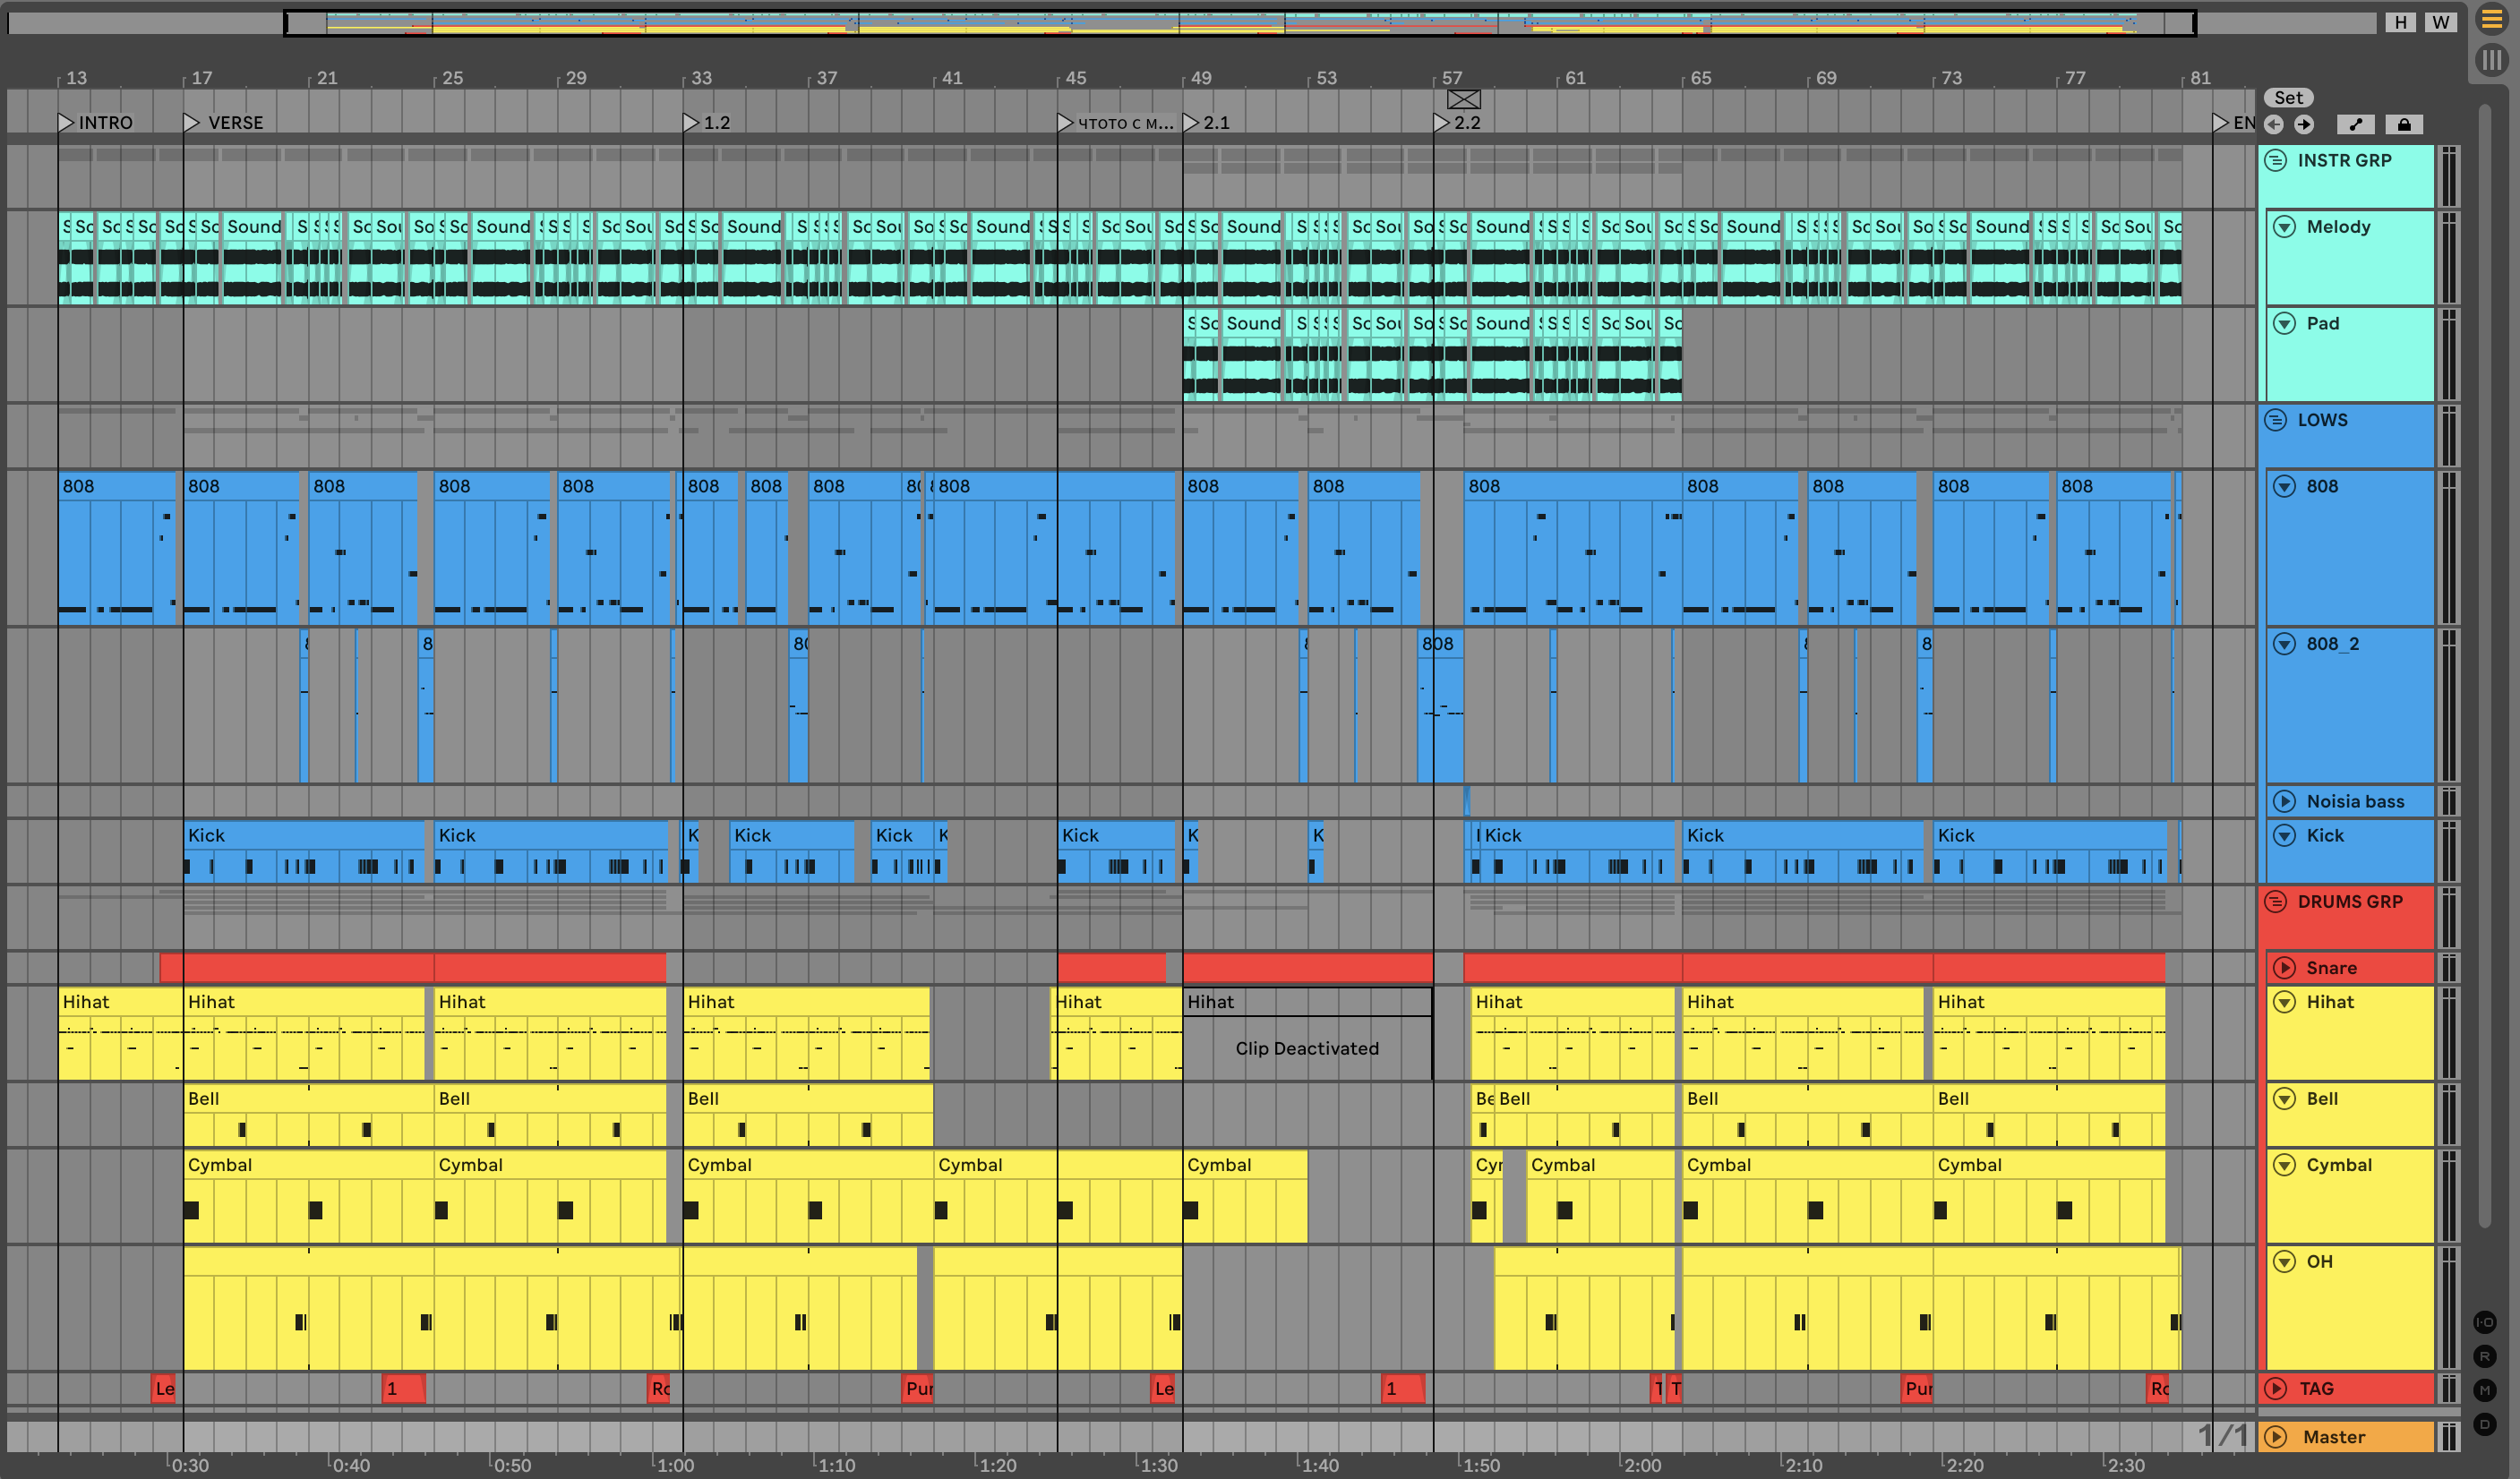Jump to the previous locator arrow
The width and height of the screenshot is (2520, 1479).
point(2274,124)
